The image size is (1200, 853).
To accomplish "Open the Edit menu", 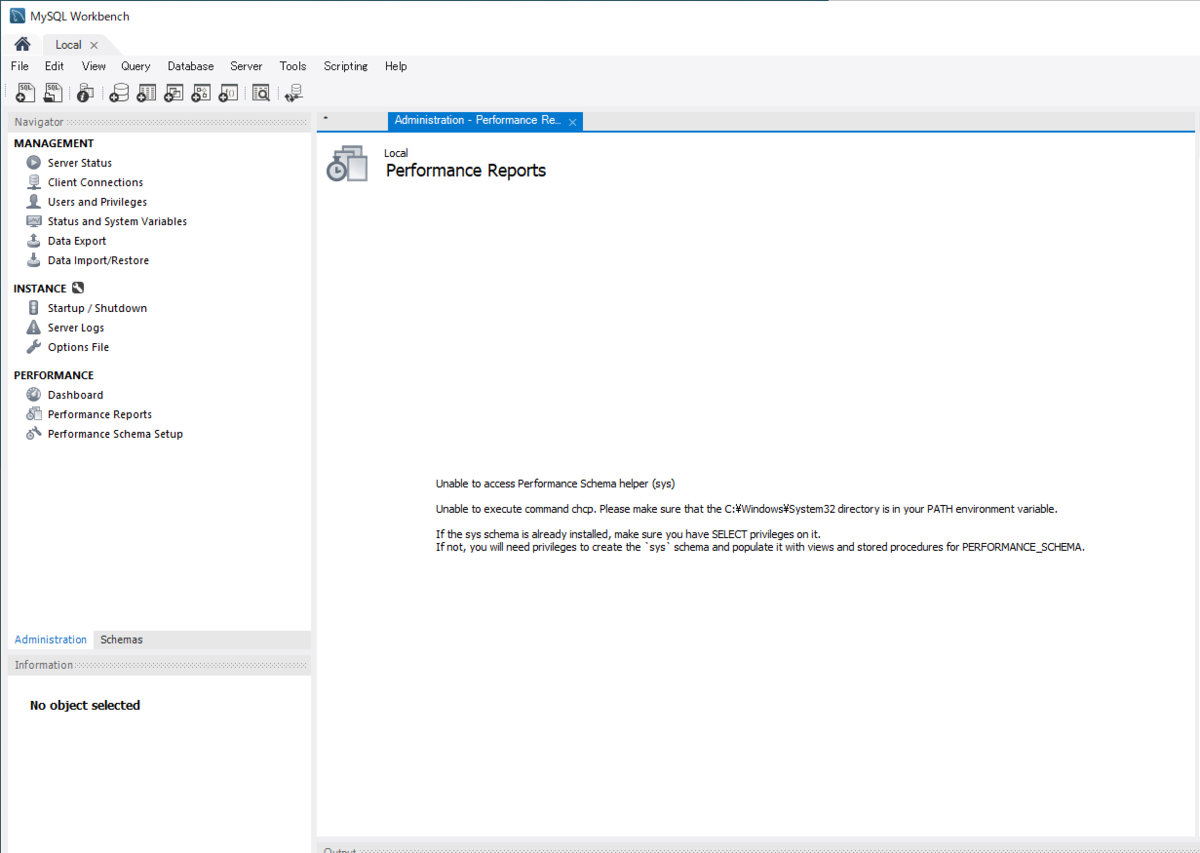I will coord(54,66).
